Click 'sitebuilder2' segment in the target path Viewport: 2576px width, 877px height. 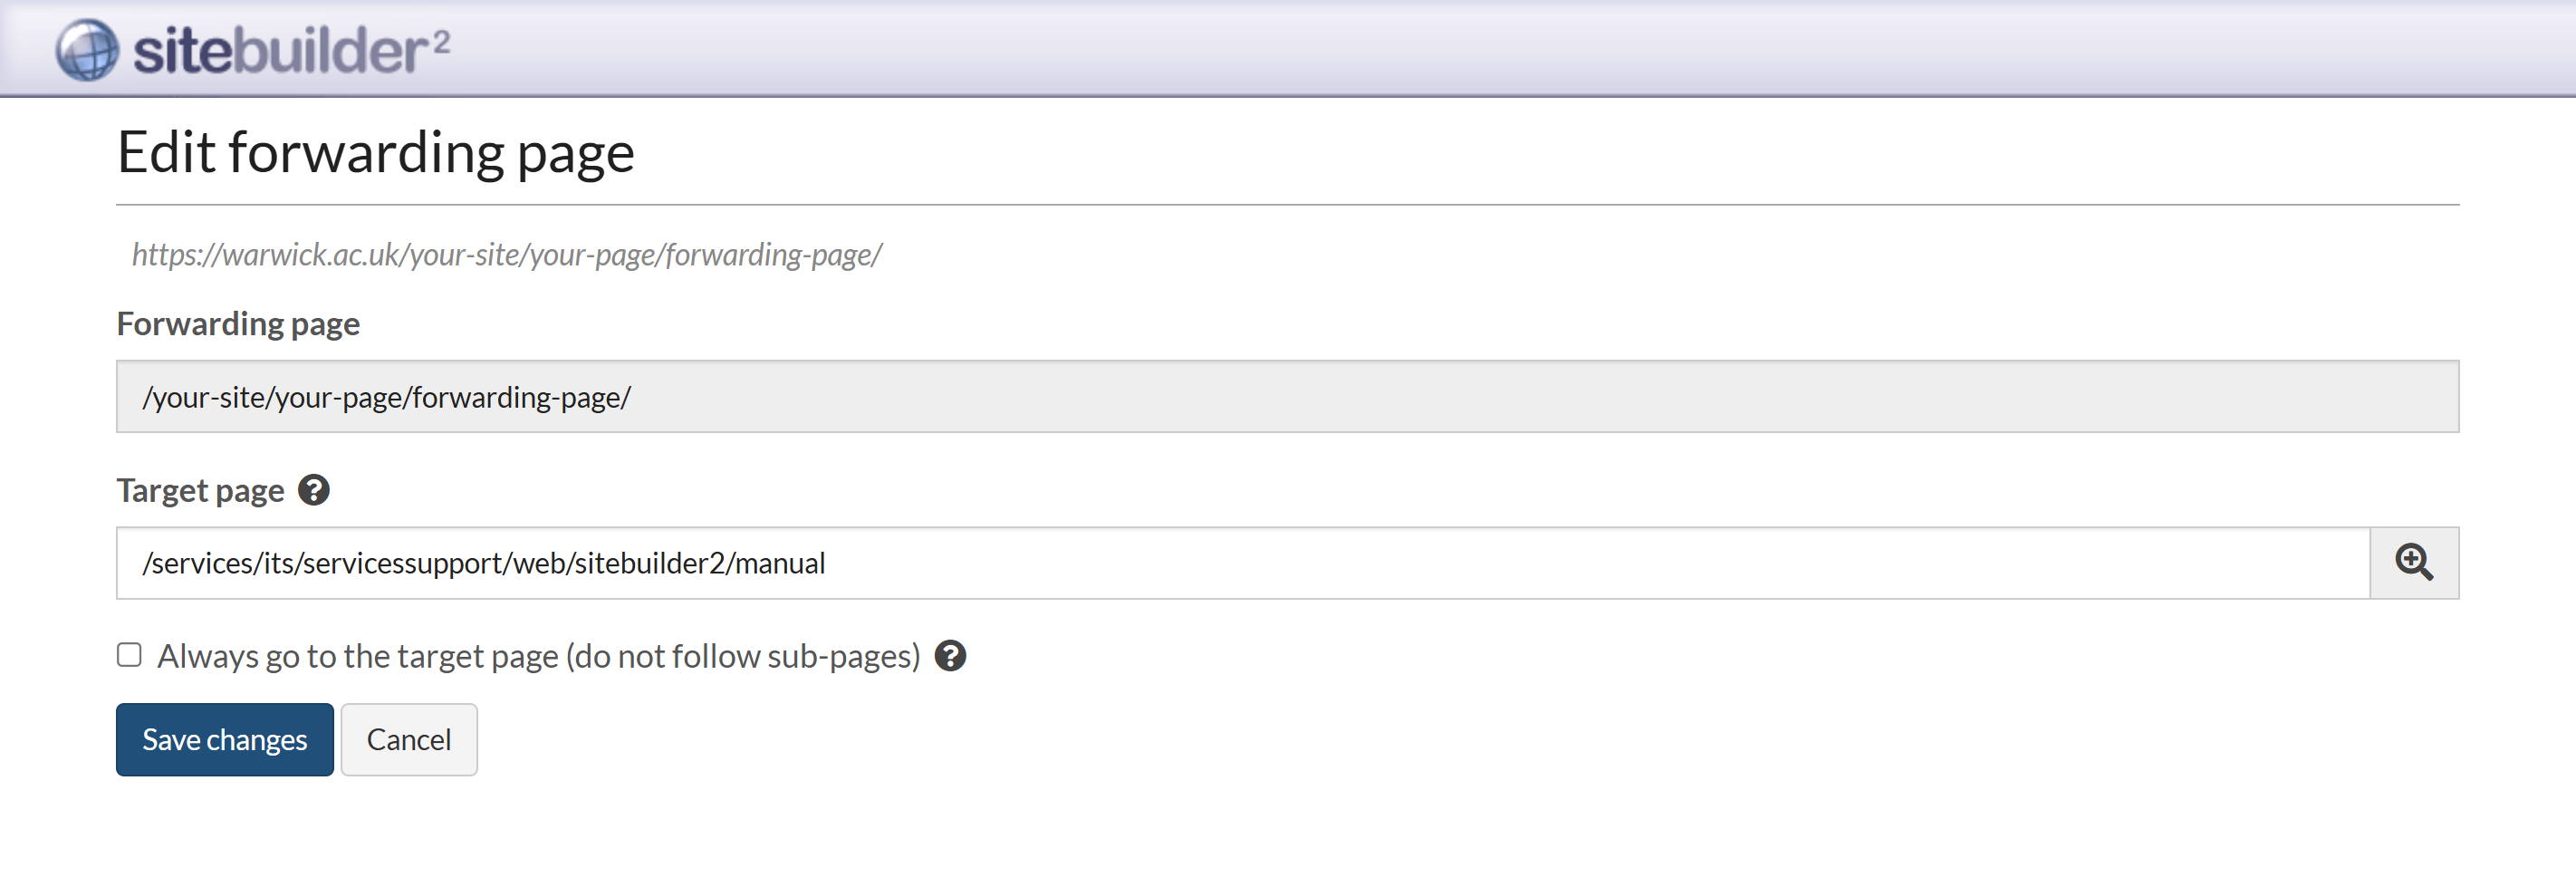click(x=649, y=564)
